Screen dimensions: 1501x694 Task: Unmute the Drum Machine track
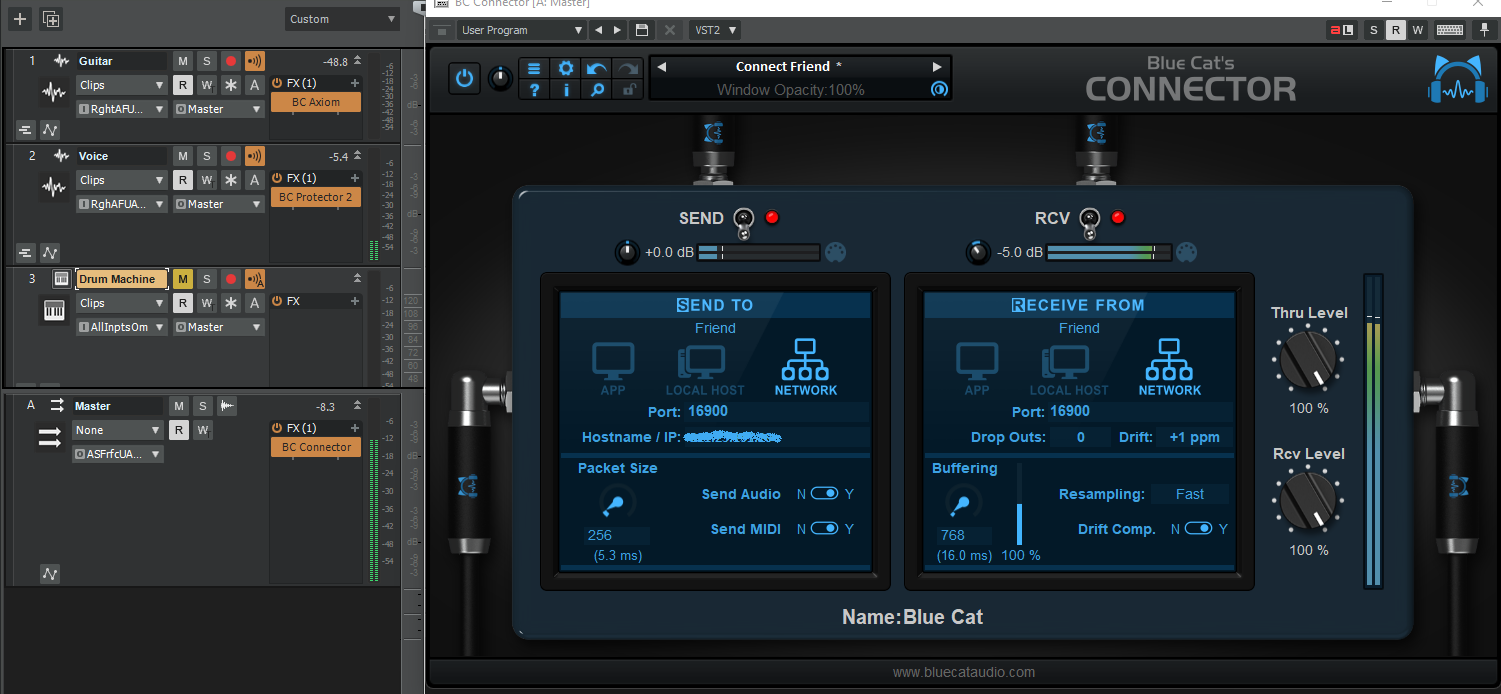[183, 279]
